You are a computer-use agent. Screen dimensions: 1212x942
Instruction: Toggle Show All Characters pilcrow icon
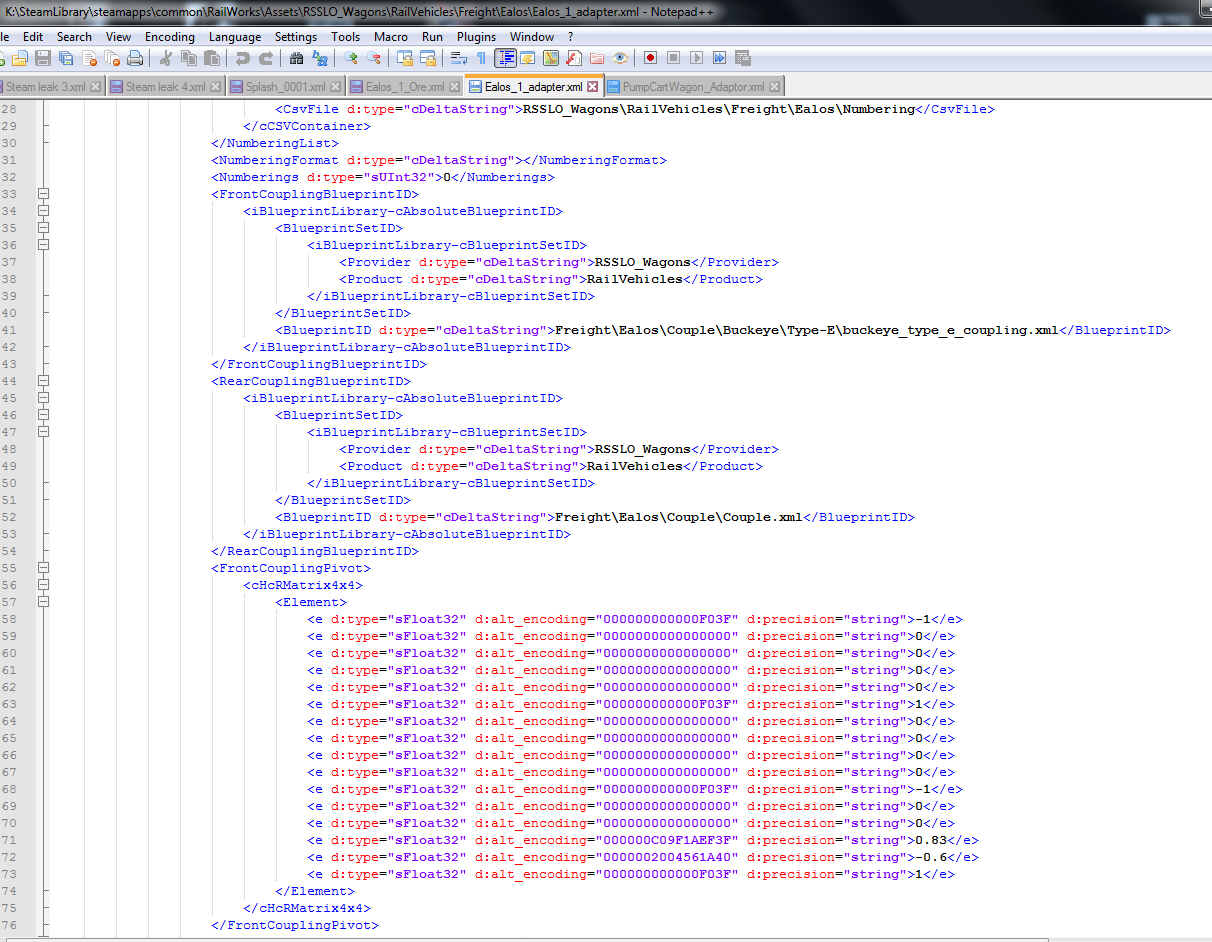click(481, 59)
